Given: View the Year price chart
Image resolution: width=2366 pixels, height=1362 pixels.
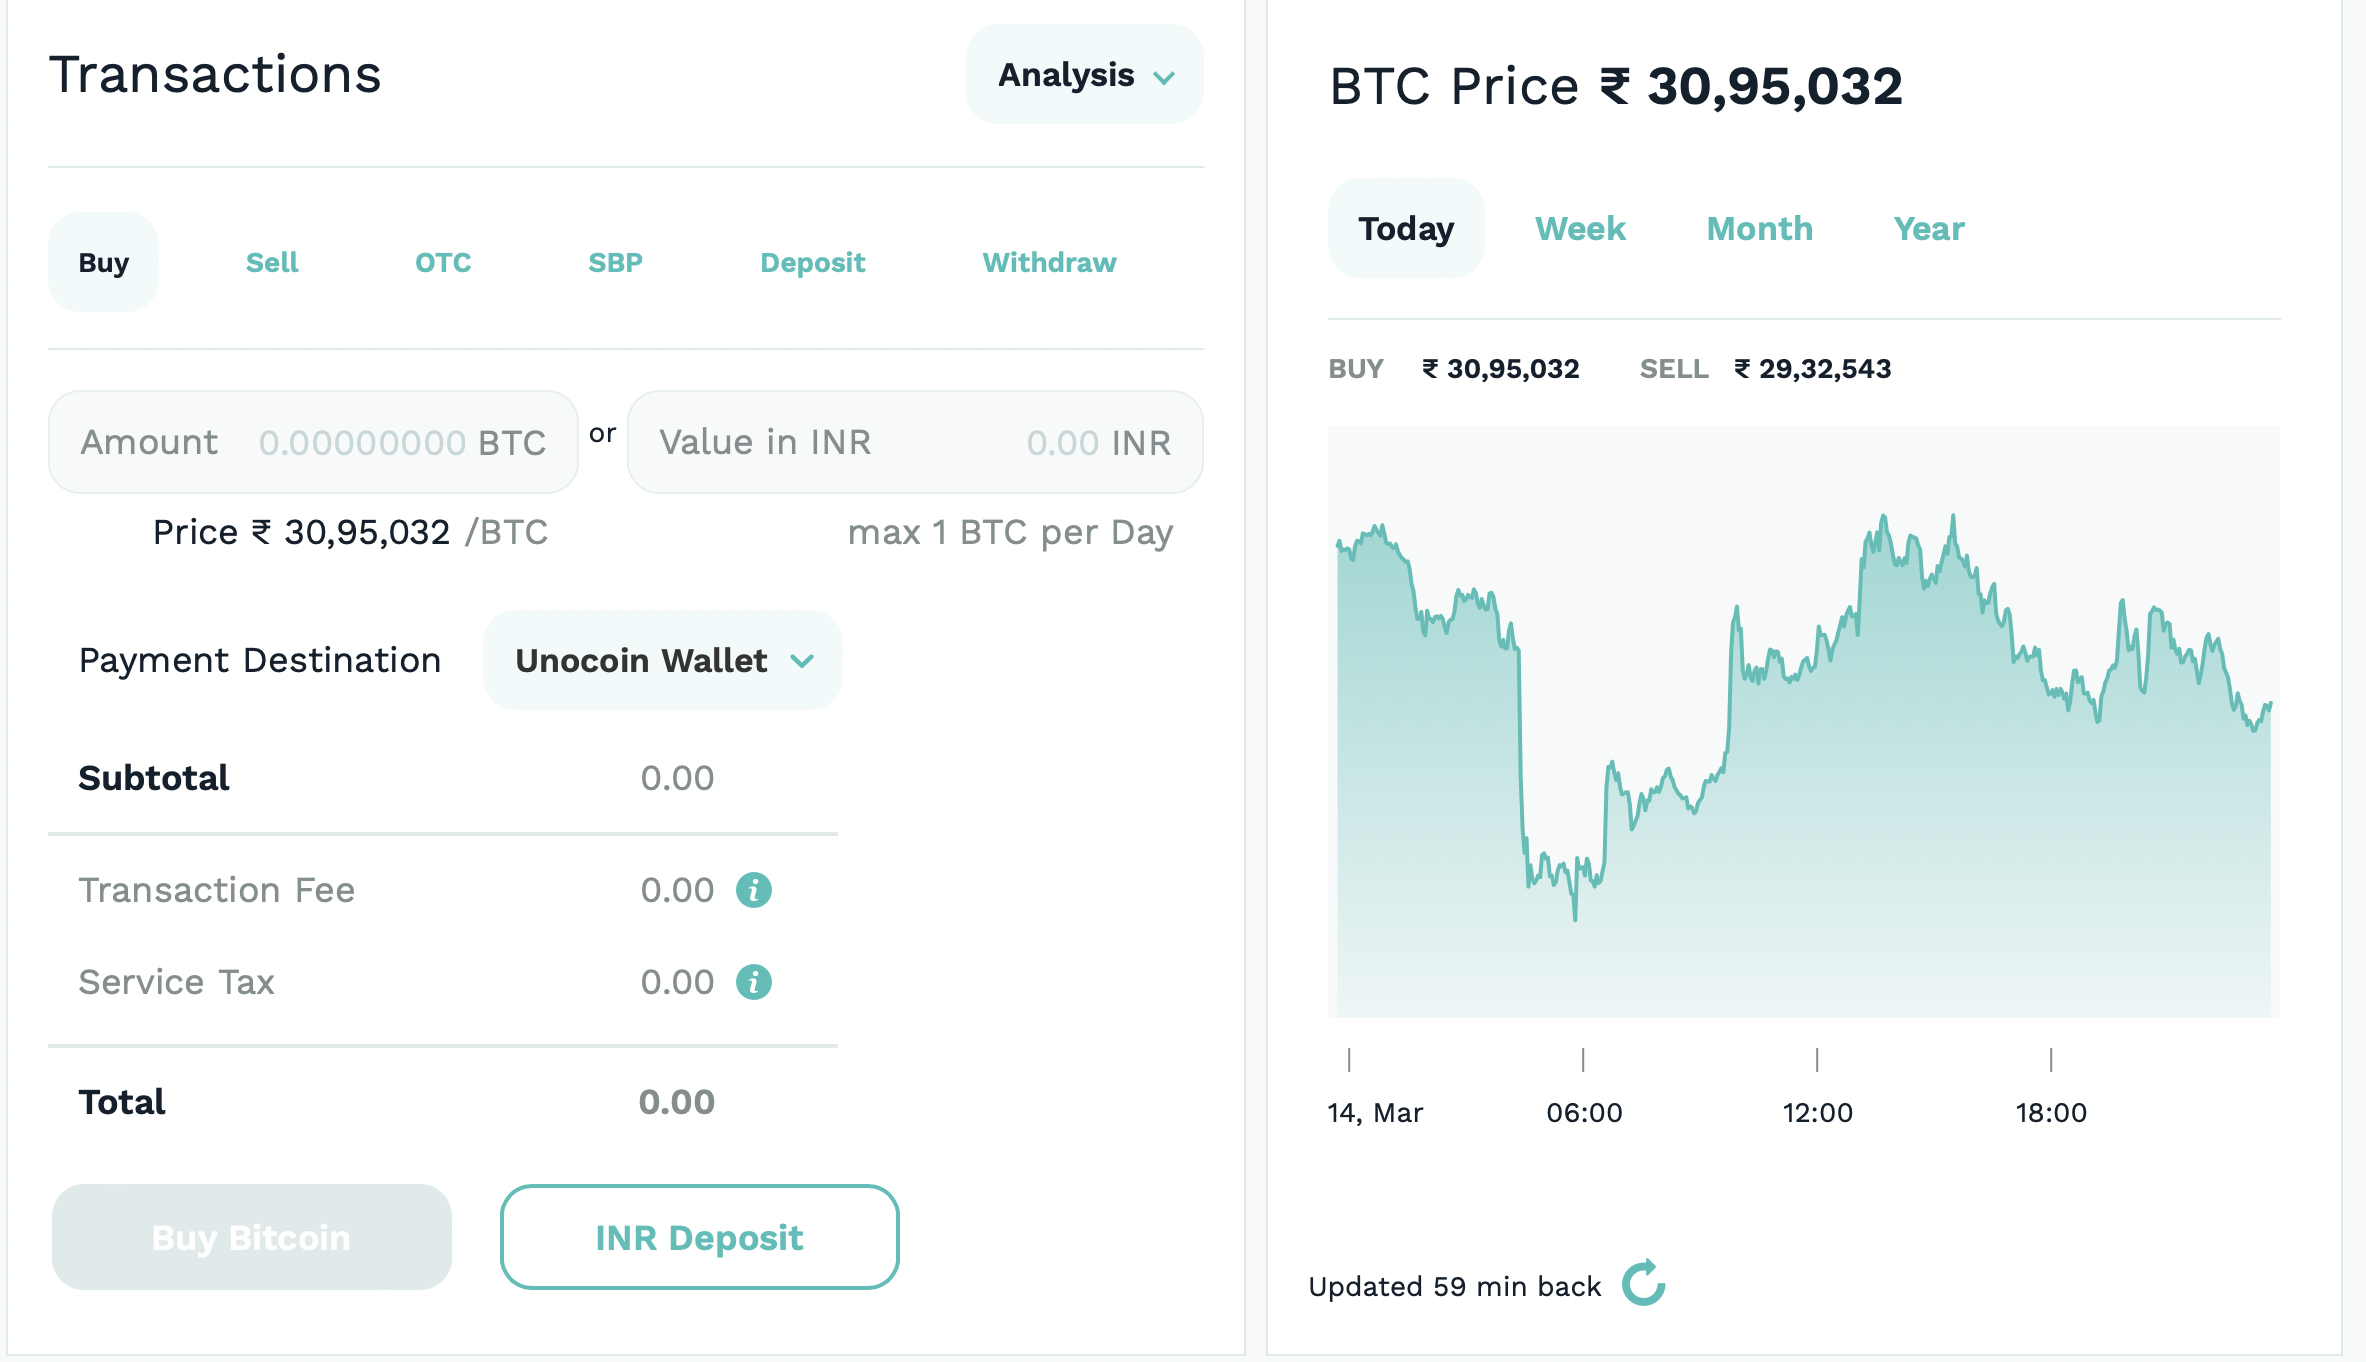Looking at the screenshot, I should click(x=1928, y=229).
